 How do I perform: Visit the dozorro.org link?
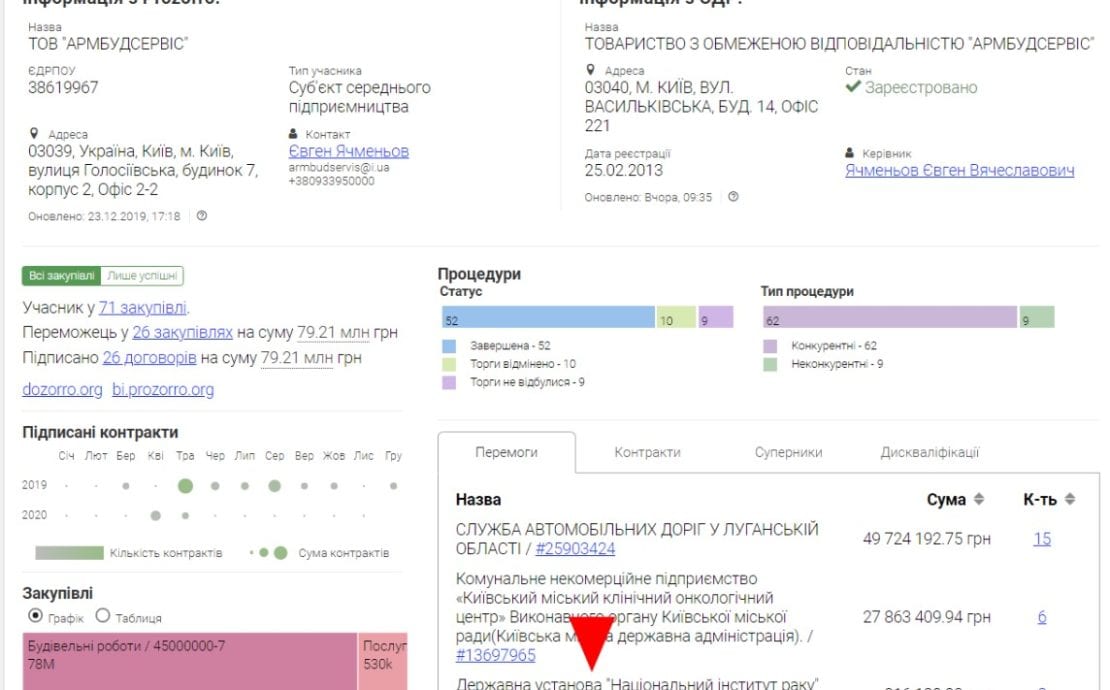(x=62, y=389)
